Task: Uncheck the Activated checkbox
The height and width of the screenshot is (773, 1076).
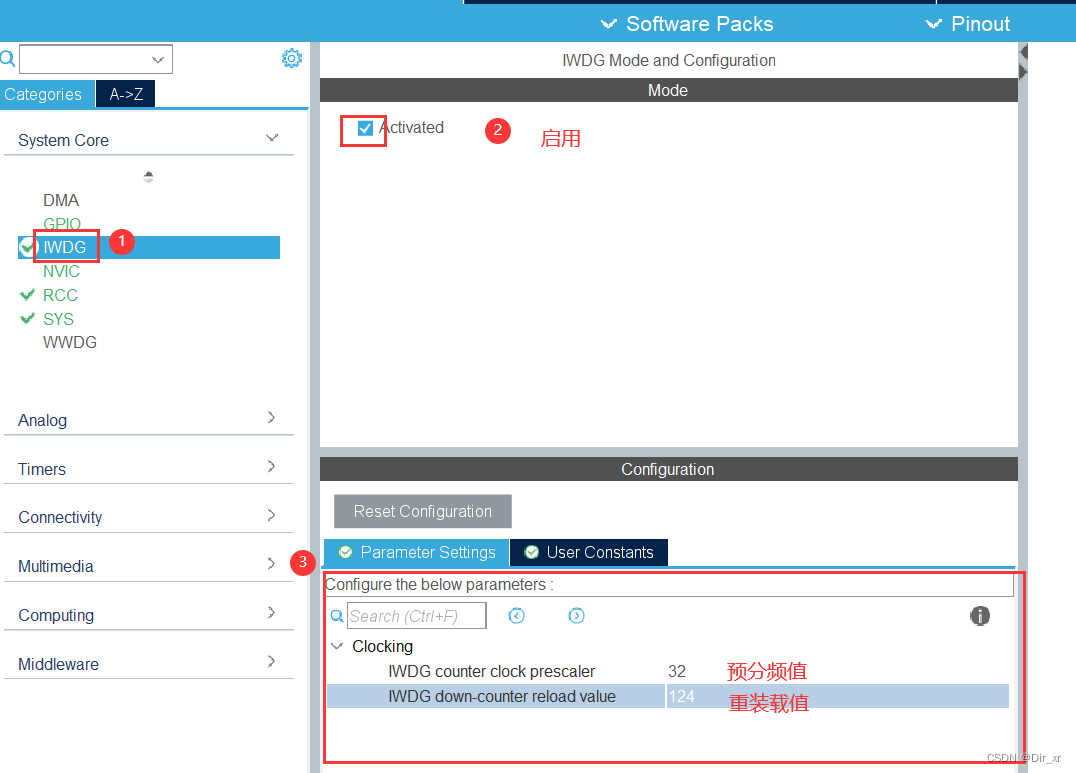Action: (x=365, y=128)
